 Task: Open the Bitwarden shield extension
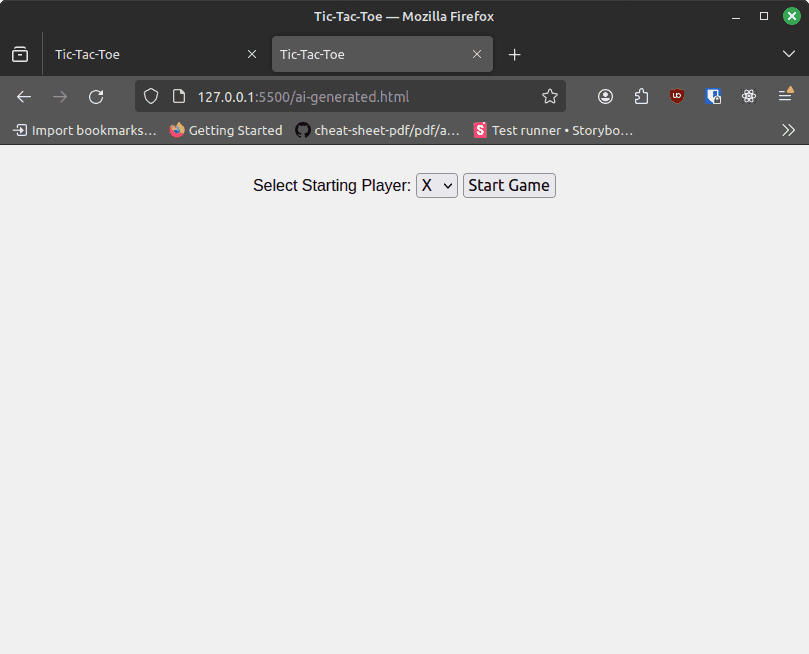(x=713, y=97)
